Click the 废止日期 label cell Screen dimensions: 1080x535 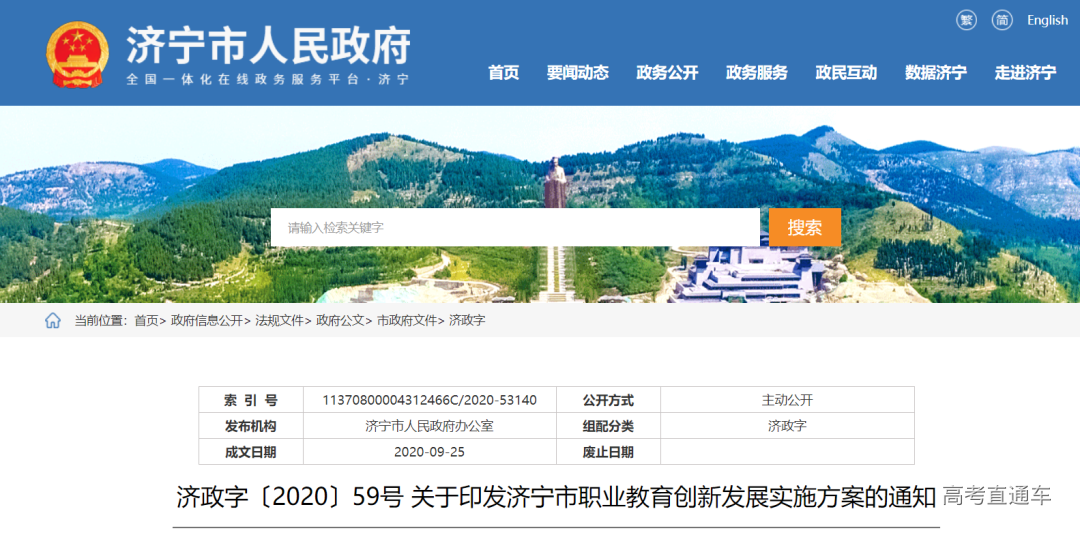(608, 452)
